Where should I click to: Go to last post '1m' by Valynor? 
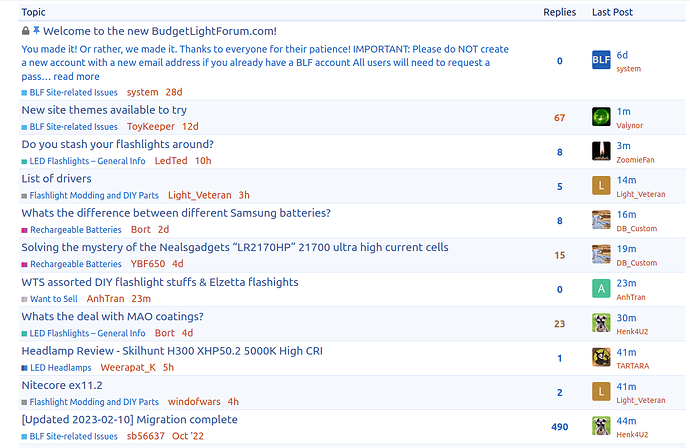[623, 111]
